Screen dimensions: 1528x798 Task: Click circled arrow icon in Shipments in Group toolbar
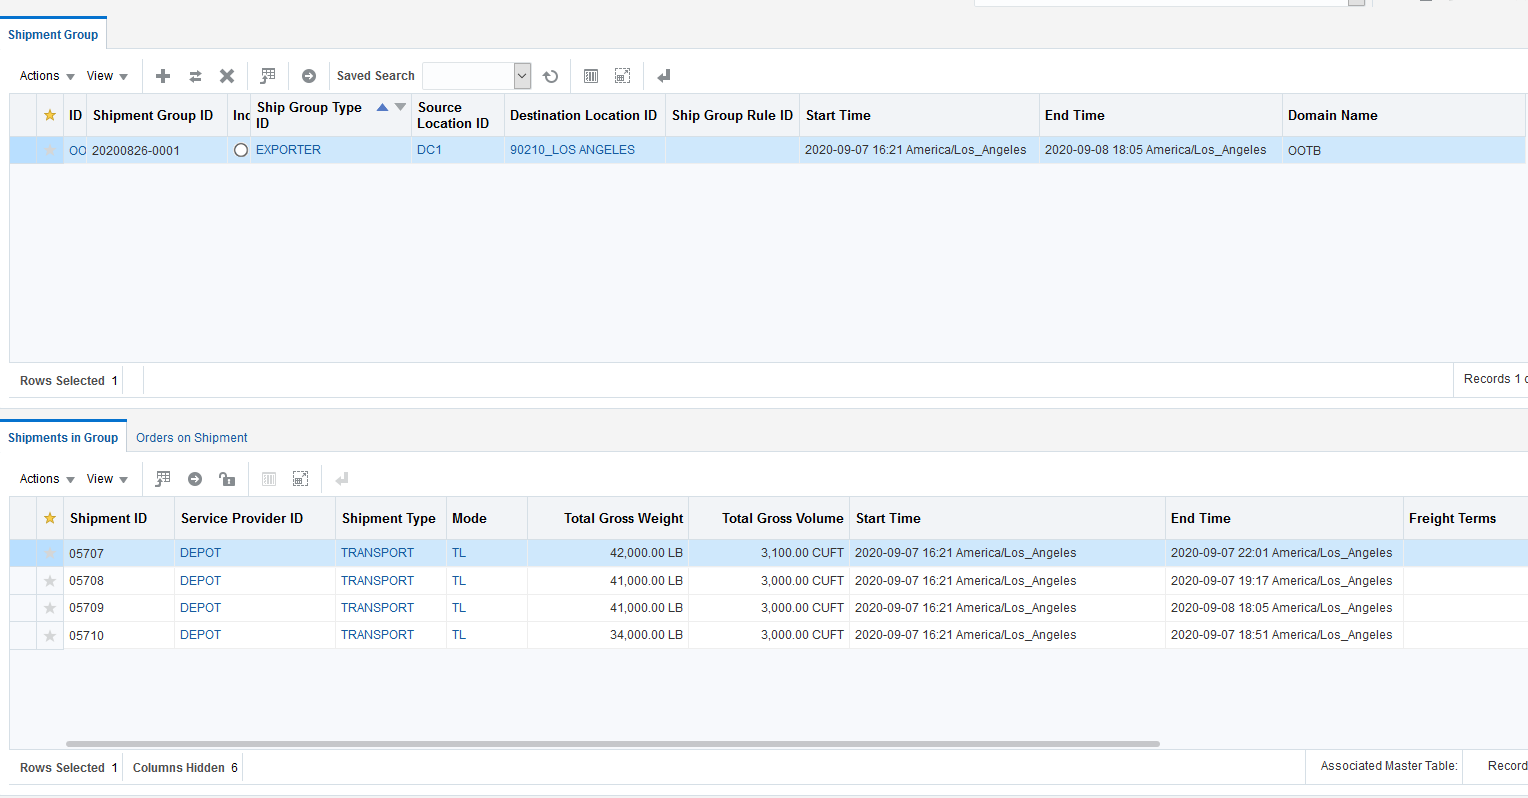[195, 479]
